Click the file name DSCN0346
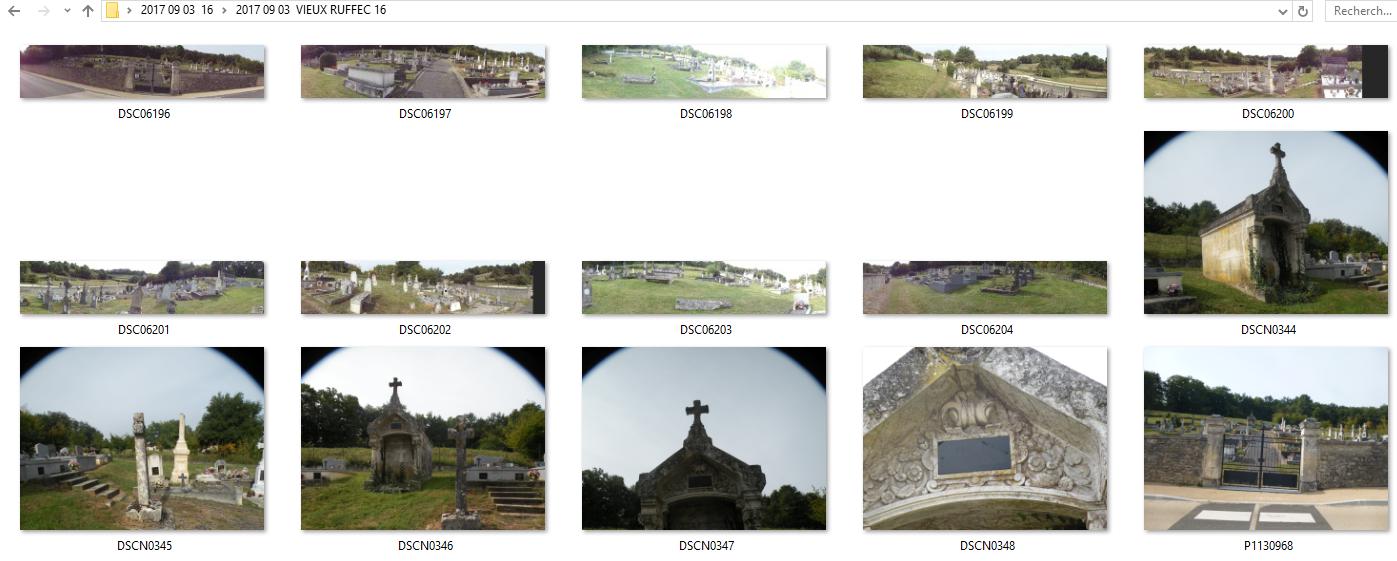This screenshot has height=561, width=1397. [x=425, y=546]
